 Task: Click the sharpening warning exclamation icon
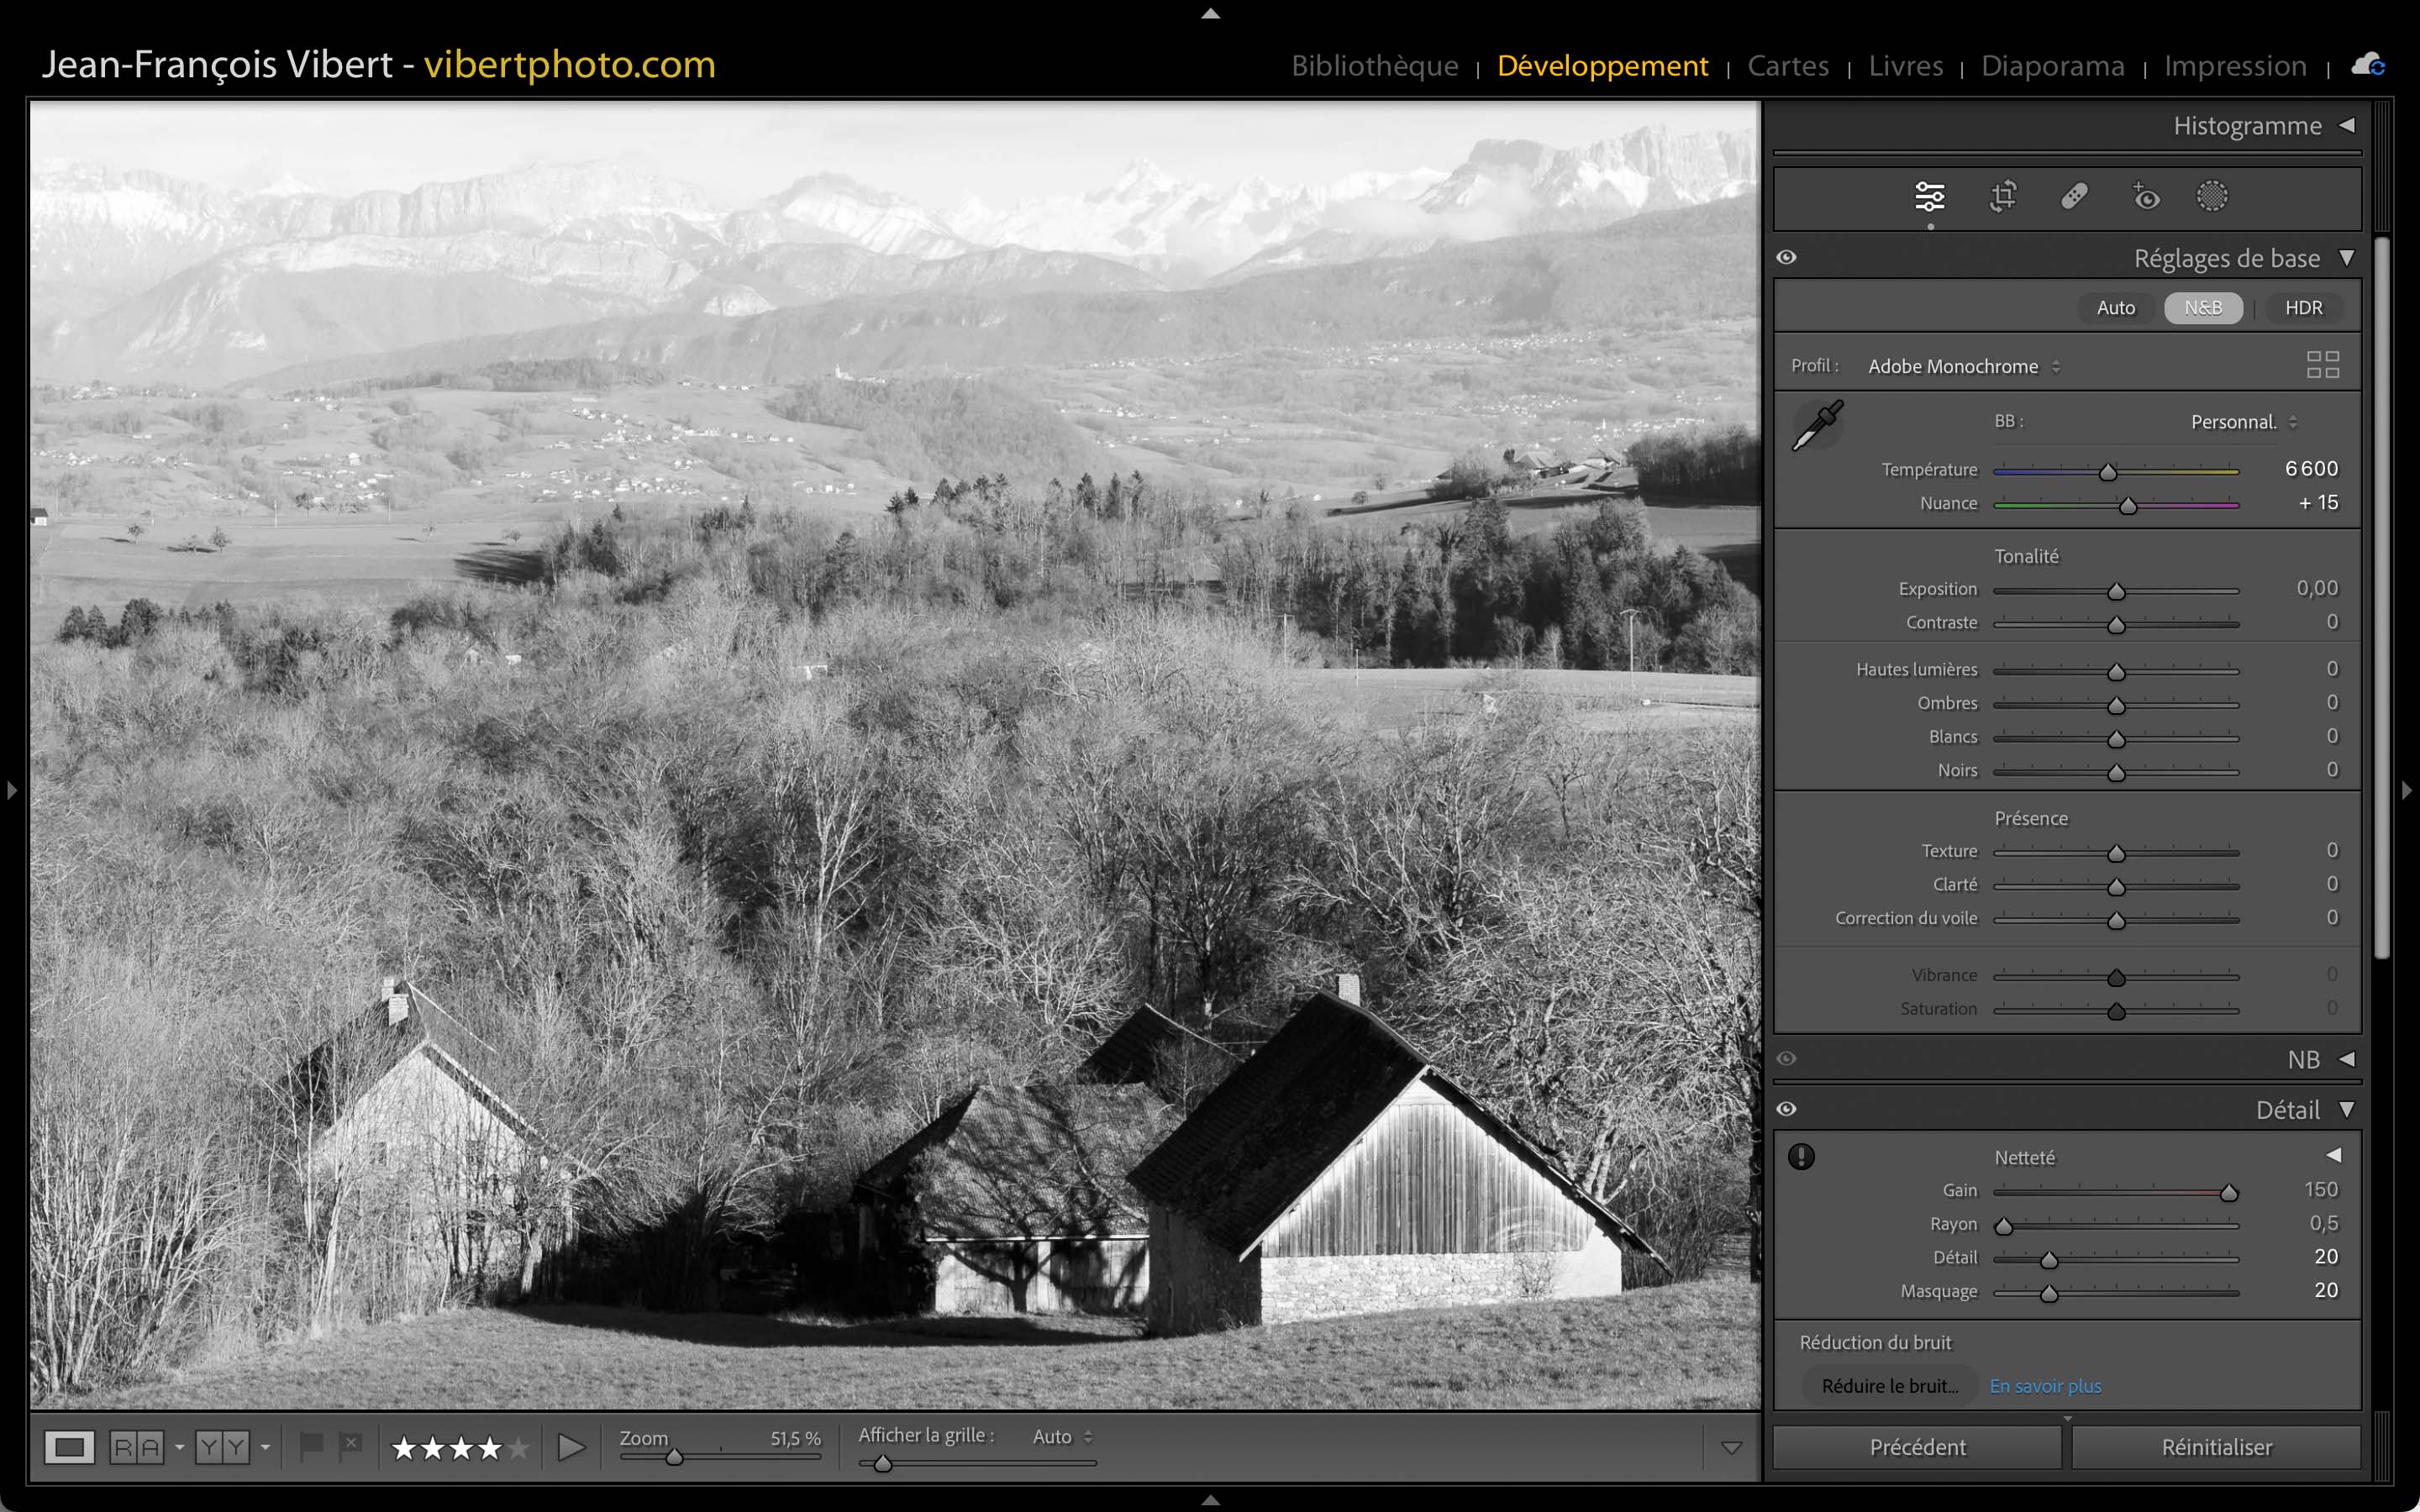(x=1801, y=1157)
